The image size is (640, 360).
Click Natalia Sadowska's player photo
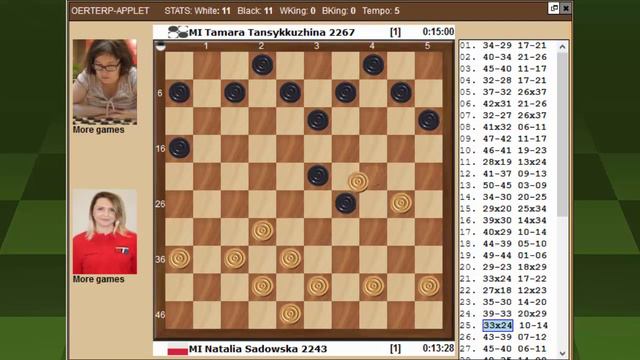[x=105, y=231]
